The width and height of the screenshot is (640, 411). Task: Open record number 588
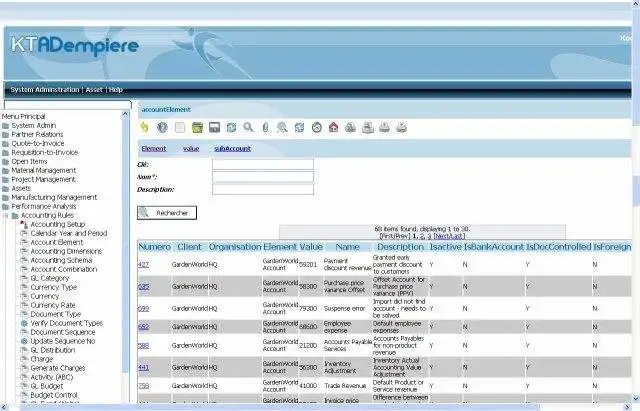coord(143,345)
